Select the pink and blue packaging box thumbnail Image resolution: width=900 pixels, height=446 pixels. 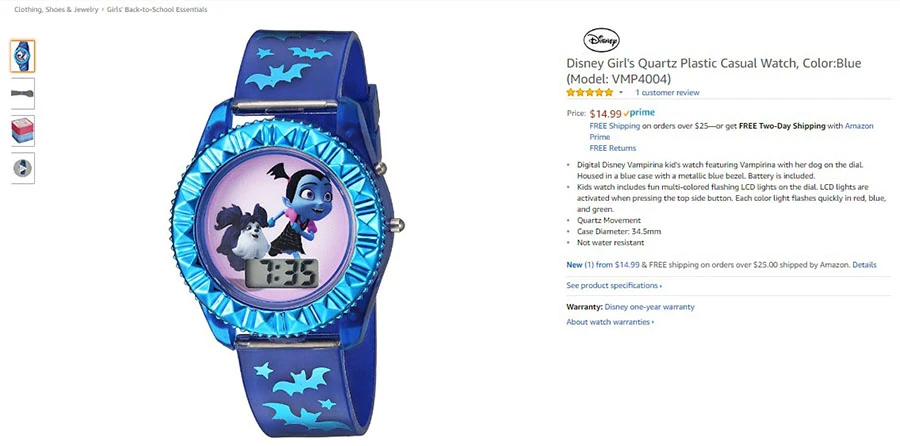(22, 131)
